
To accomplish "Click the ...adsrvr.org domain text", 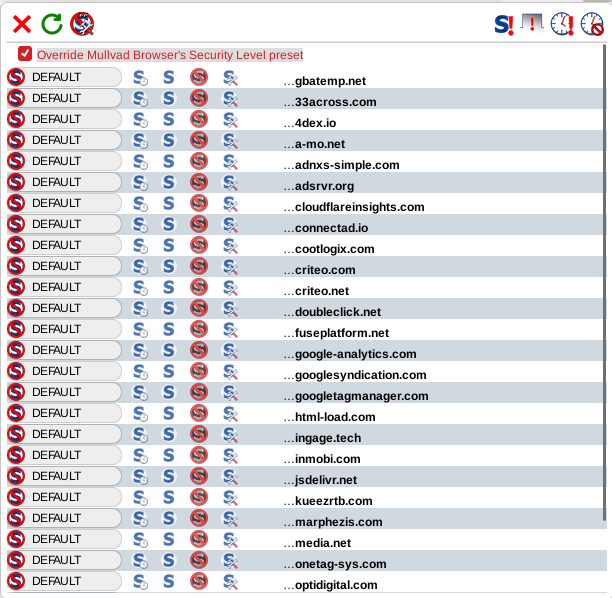I will point(319,186).
